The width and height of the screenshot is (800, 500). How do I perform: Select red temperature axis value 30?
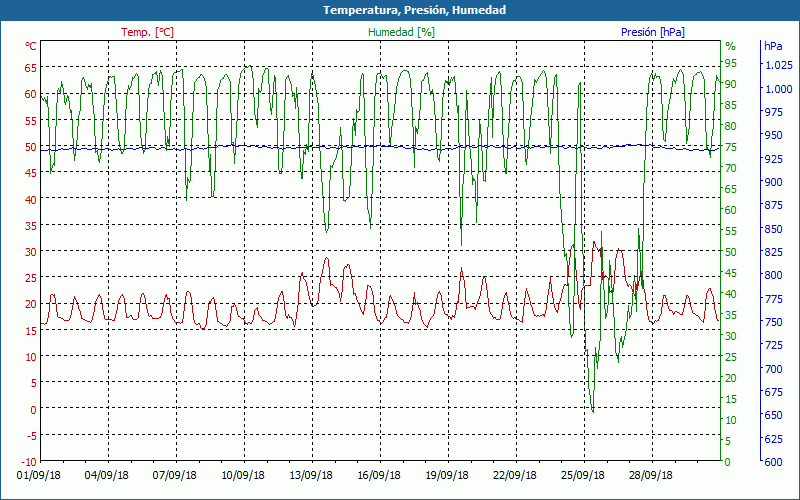point(31,252)
